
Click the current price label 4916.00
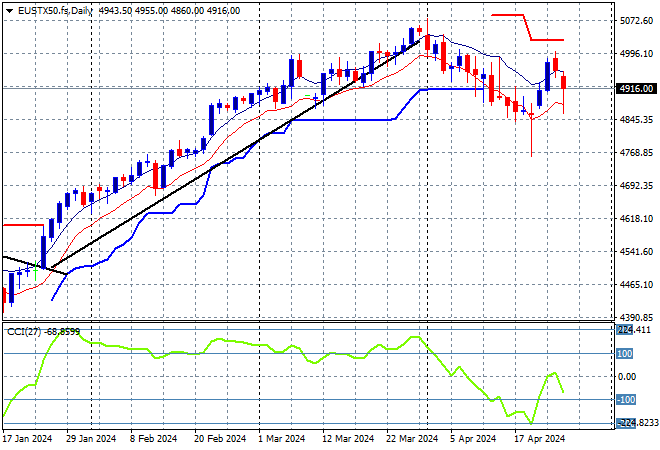(636, 88)
